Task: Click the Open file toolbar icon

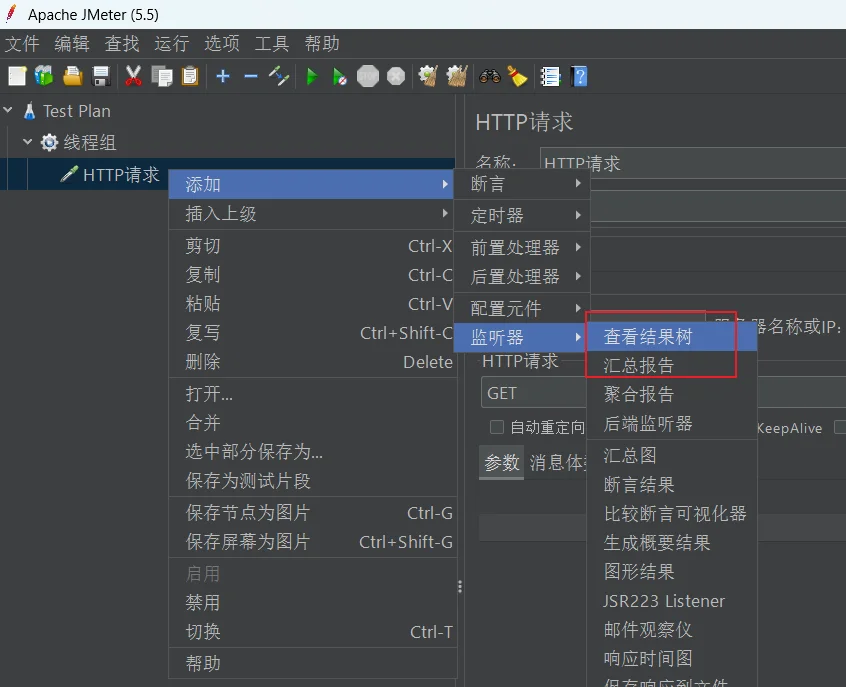Action: pyautogui.click(x=73, y=76)
